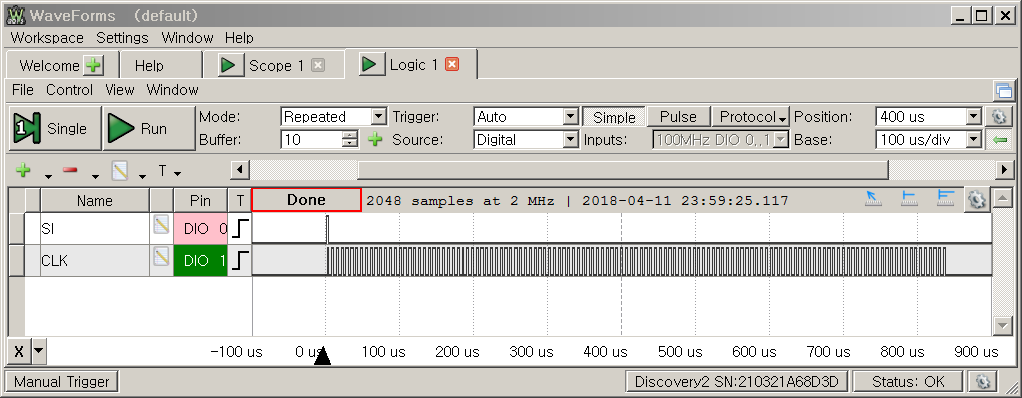Click the Discovery2 SN device button
Screen dimensions: 1022x398
tap(736, 382)
